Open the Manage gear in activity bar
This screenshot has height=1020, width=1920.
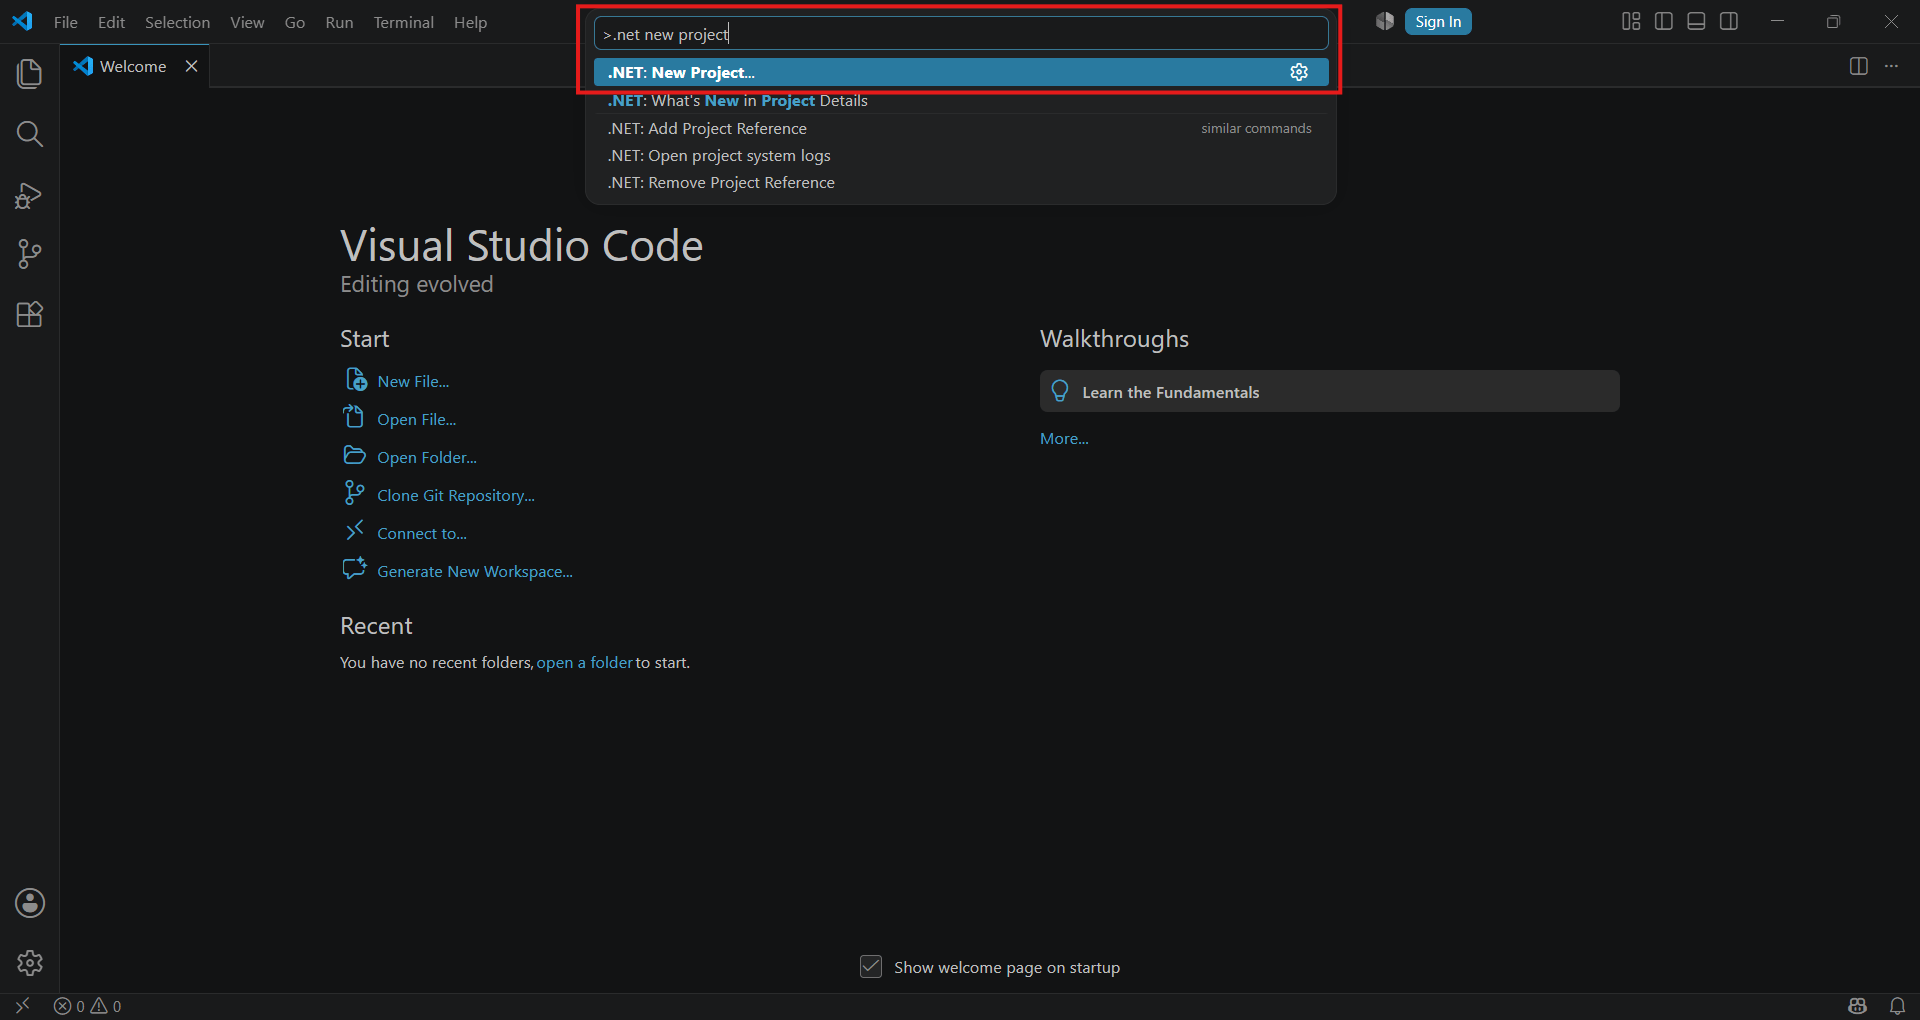(30, 963)
